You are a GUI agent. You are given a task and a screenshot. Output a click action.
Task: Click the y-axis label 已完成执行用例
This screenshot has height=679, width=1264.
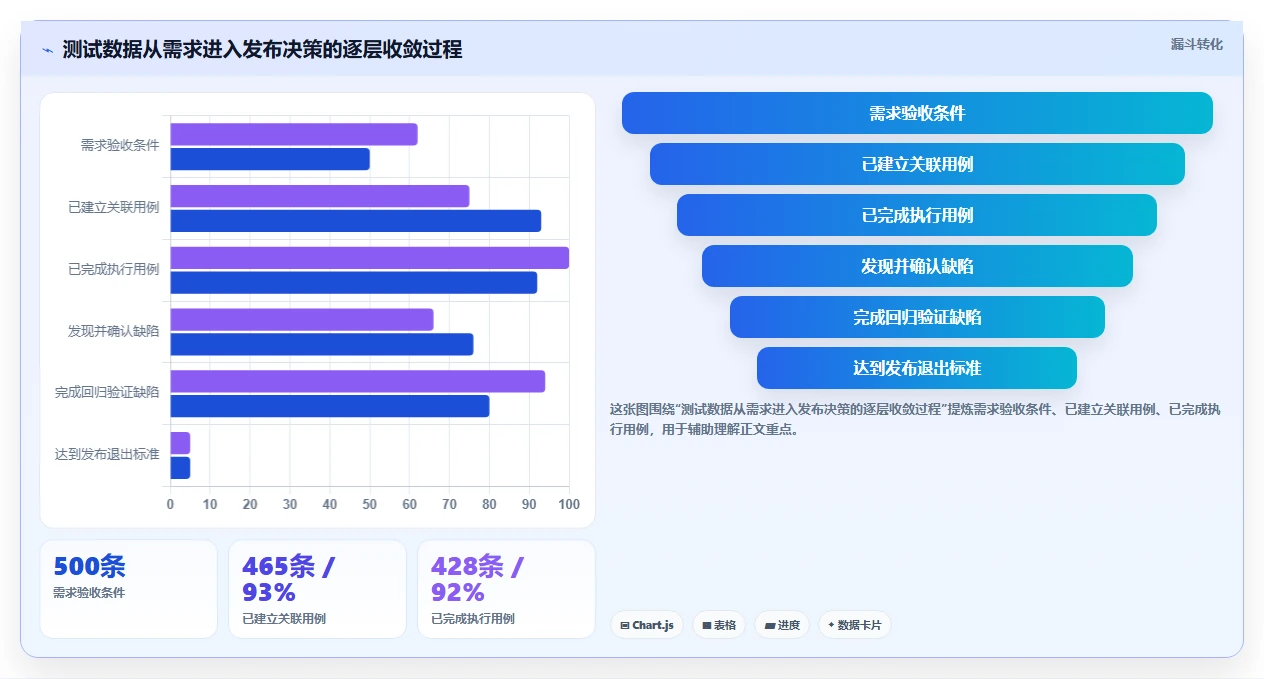pyautogui.click(x=113, y=270)
